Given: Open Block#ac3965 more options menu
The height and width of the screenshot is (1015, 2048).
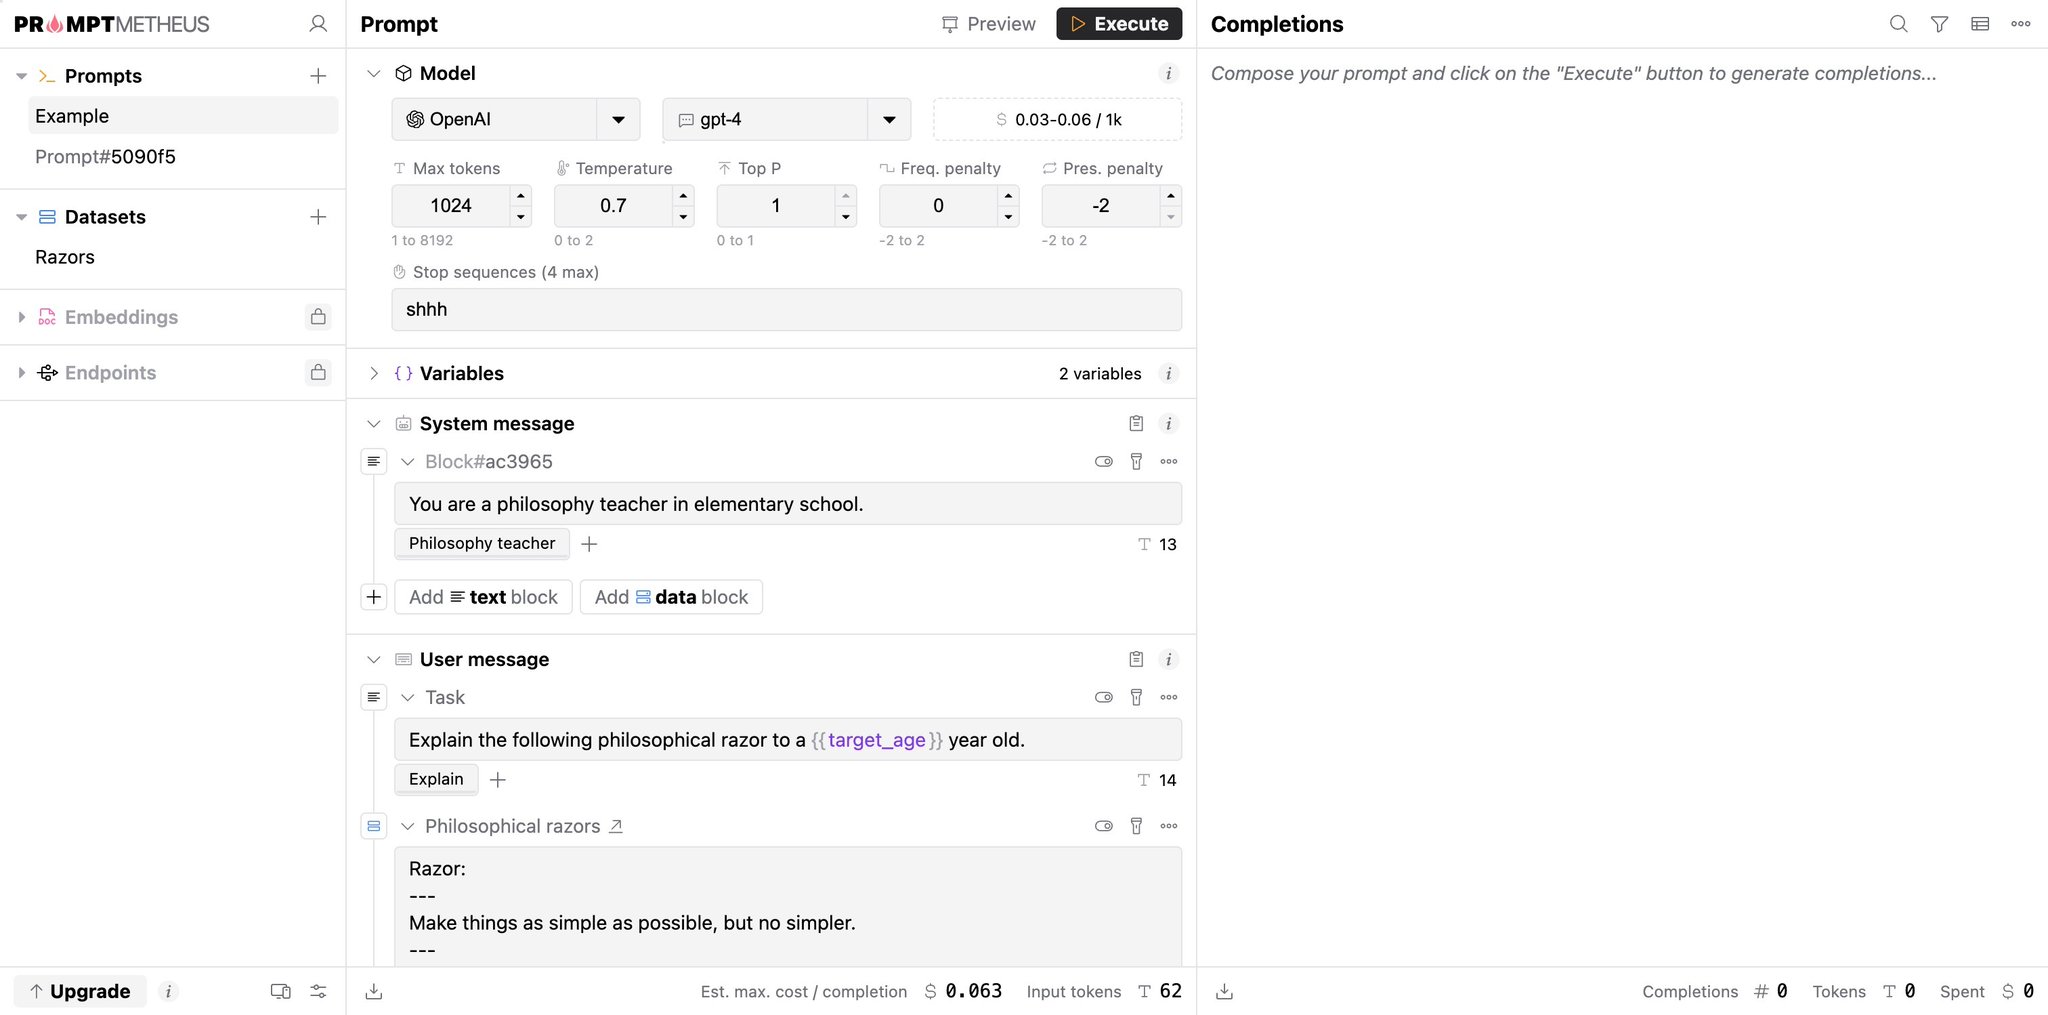Looking at the screenshot, I should click(1169, 461).
